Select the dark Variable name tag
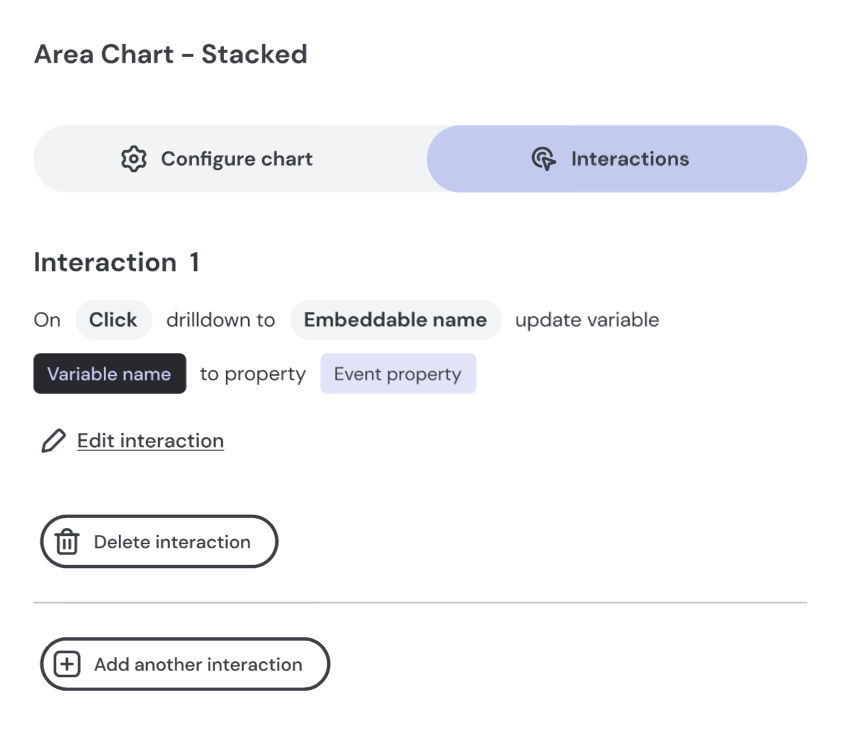 pyautogui.click(x=109, y=374)
